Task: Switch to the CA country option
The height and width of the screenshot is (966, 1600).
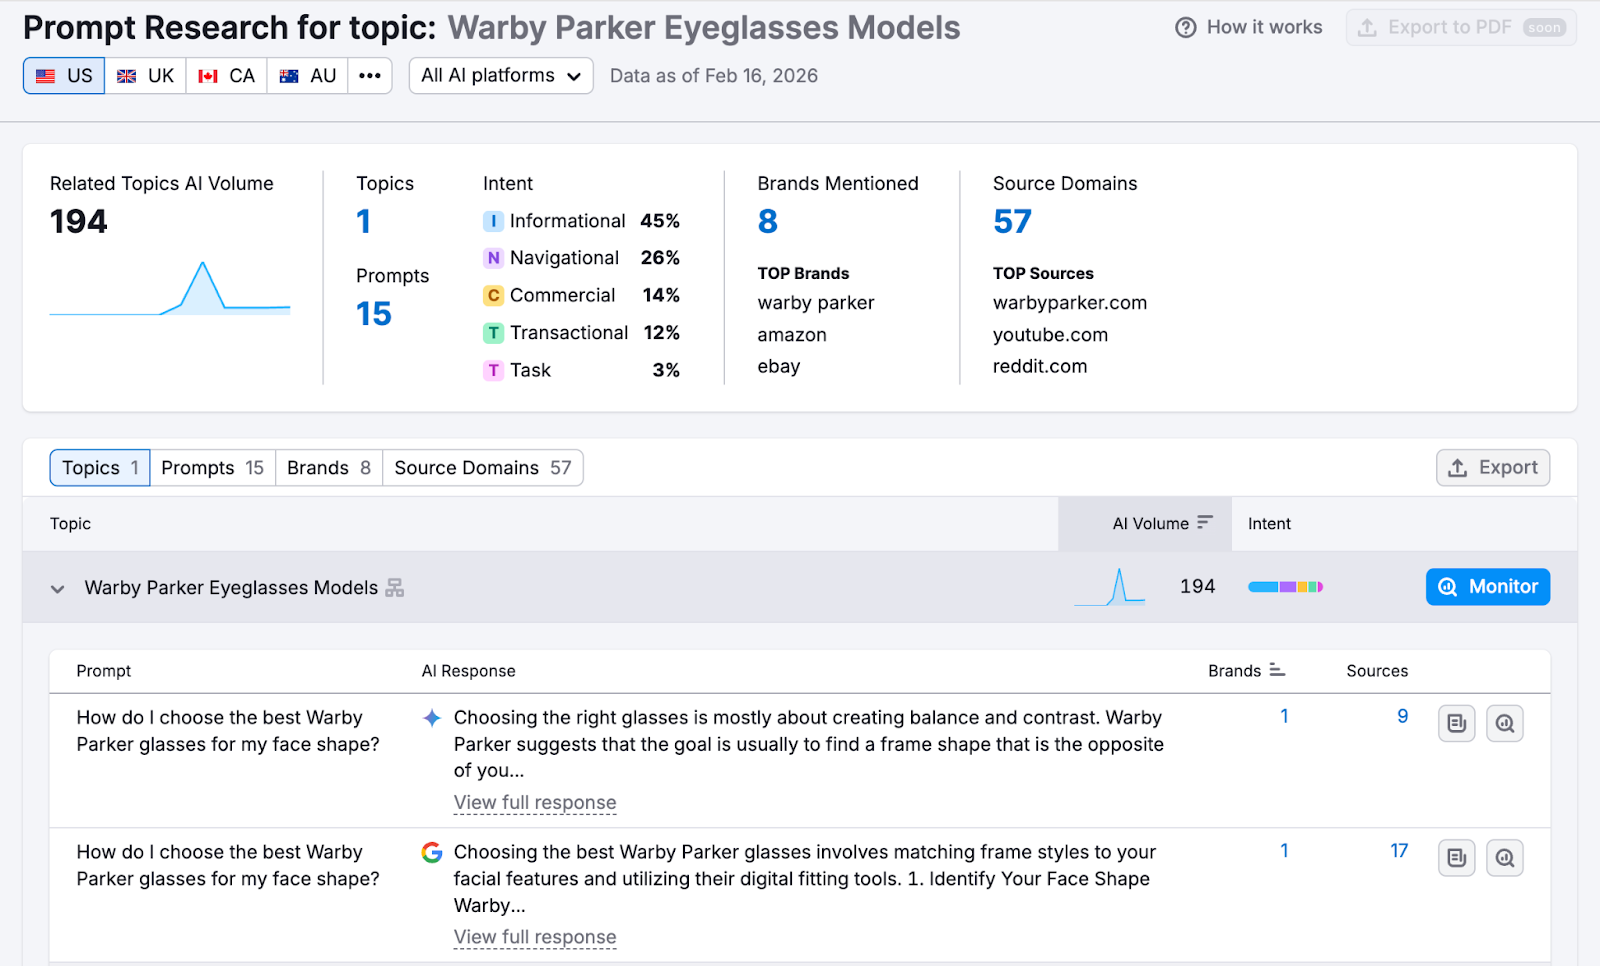Action: [227, 76]
